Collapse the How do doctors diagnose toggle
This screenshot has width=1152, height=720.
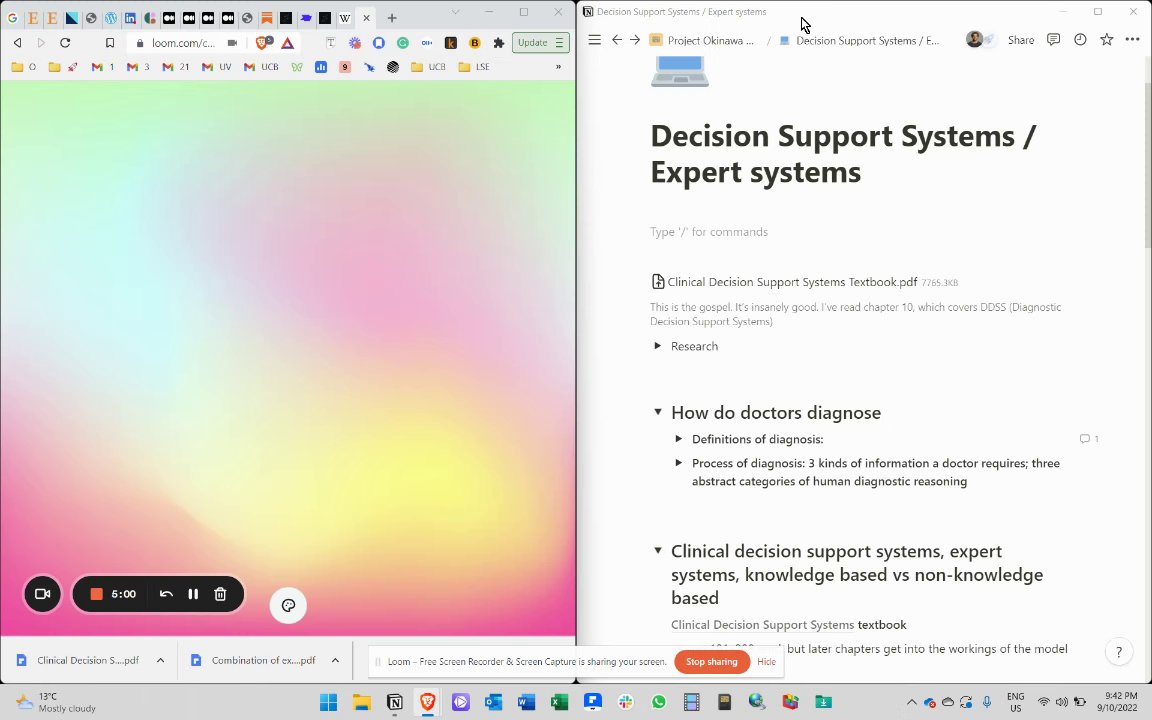(658, 411)
